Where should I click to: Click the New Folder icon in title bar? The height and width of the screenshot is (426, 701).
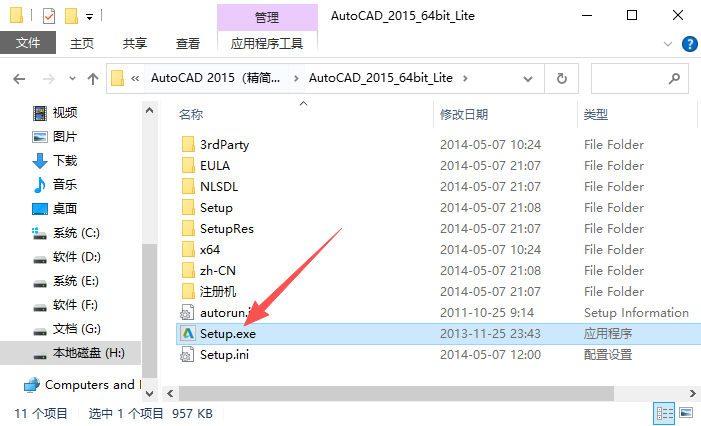point(72,16)
